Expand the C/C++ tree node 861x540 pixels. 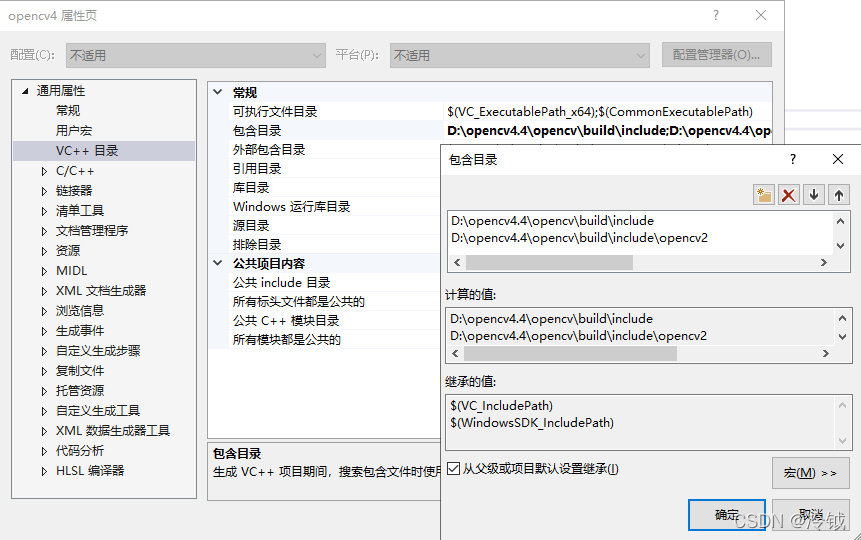[x=44, y=171]
